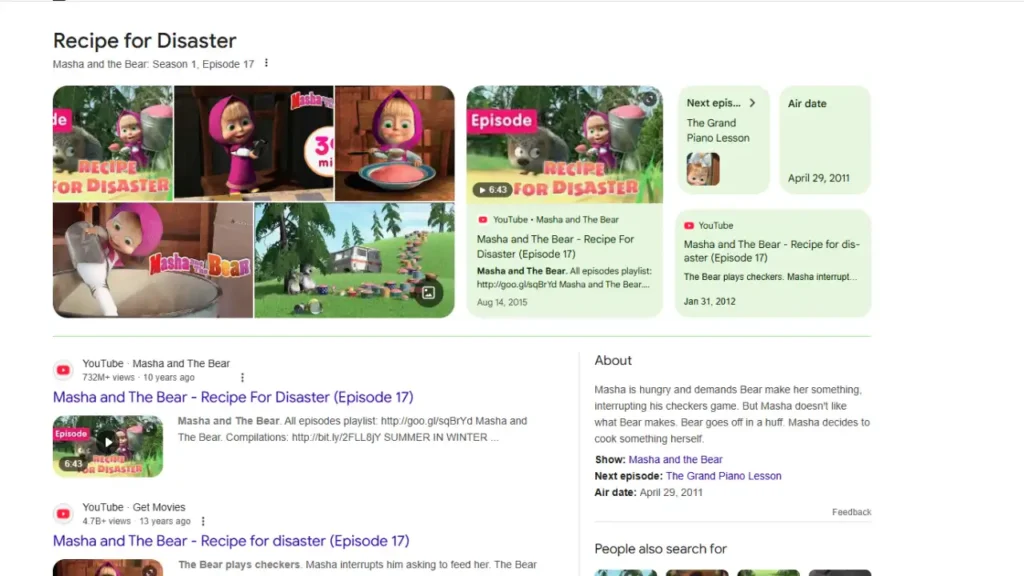Follow The Grand Piano Lesson link in About section
1024x576 pixels.
(x=723, y=476)
